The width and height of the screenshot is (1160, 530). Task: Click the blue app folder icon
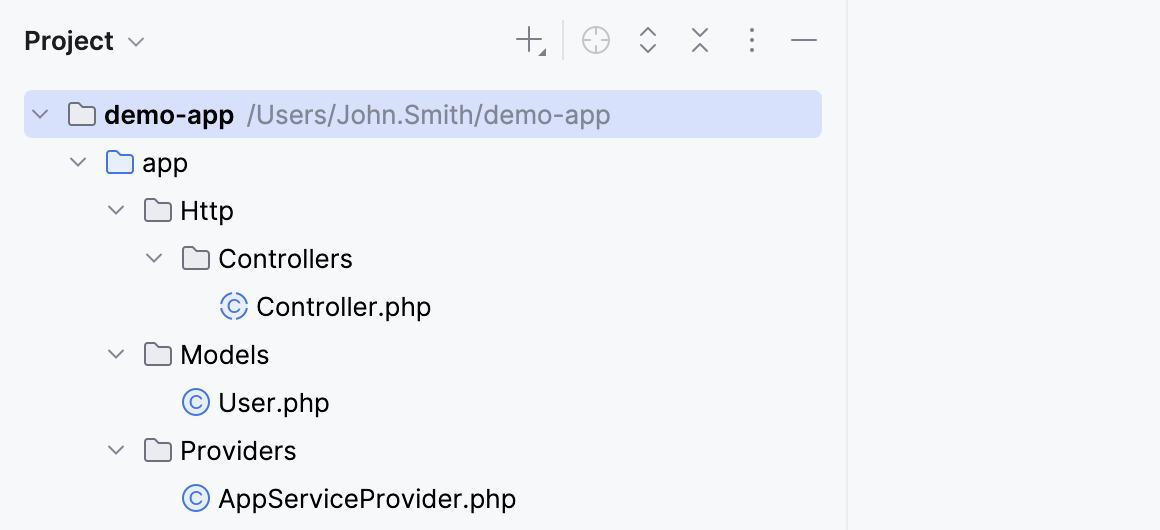point(119,162)
